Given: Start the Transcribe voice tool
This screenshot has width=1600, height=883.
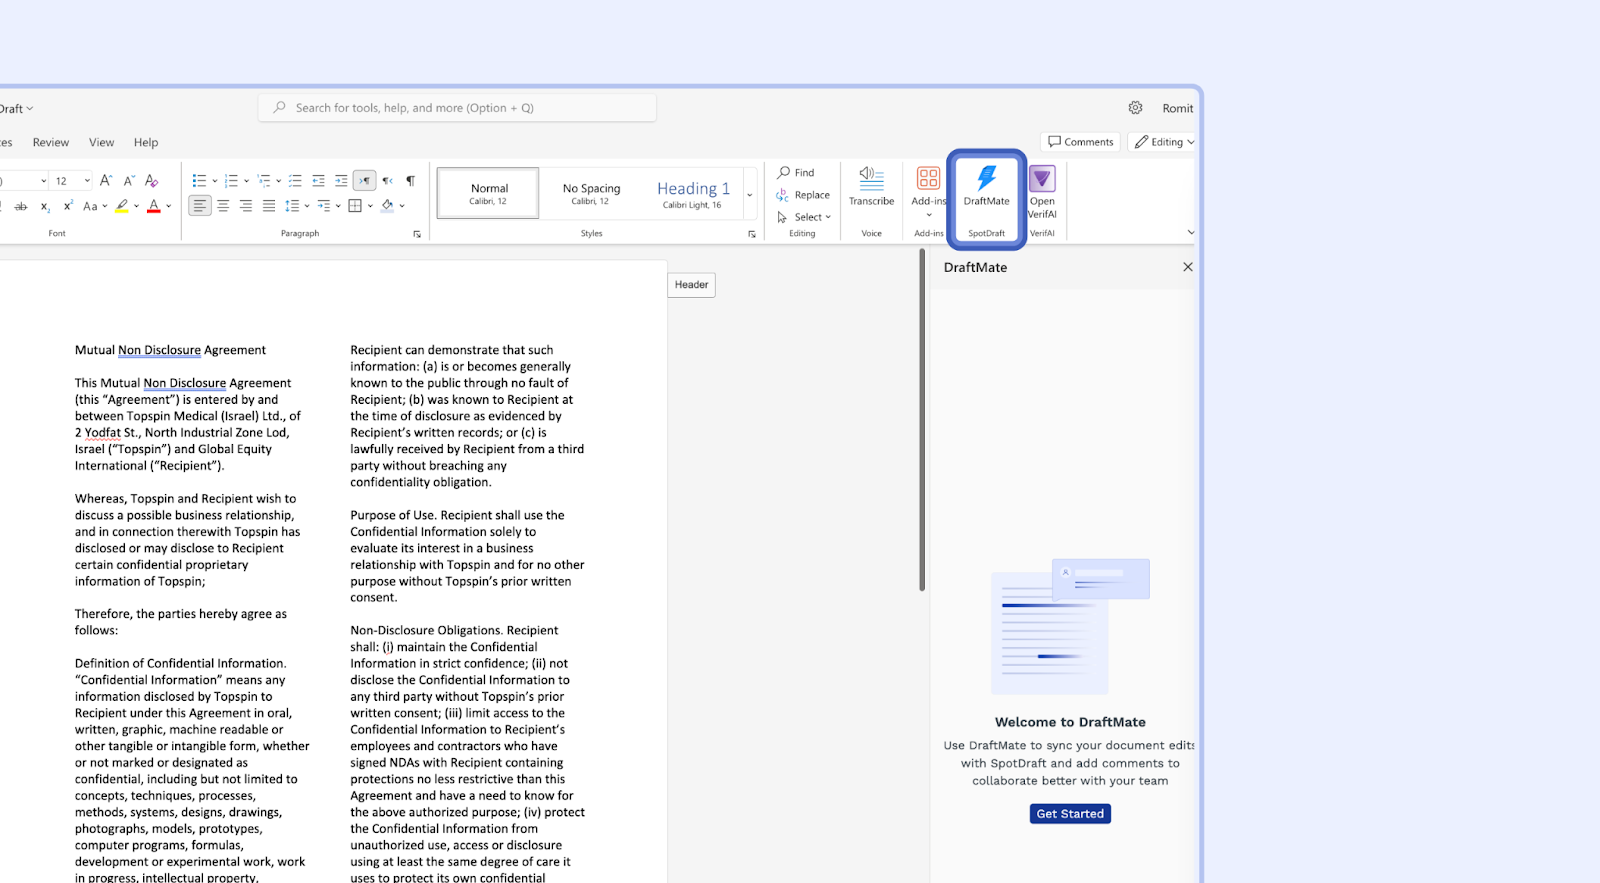Looking at the screenshot, I should click(871, 186).
